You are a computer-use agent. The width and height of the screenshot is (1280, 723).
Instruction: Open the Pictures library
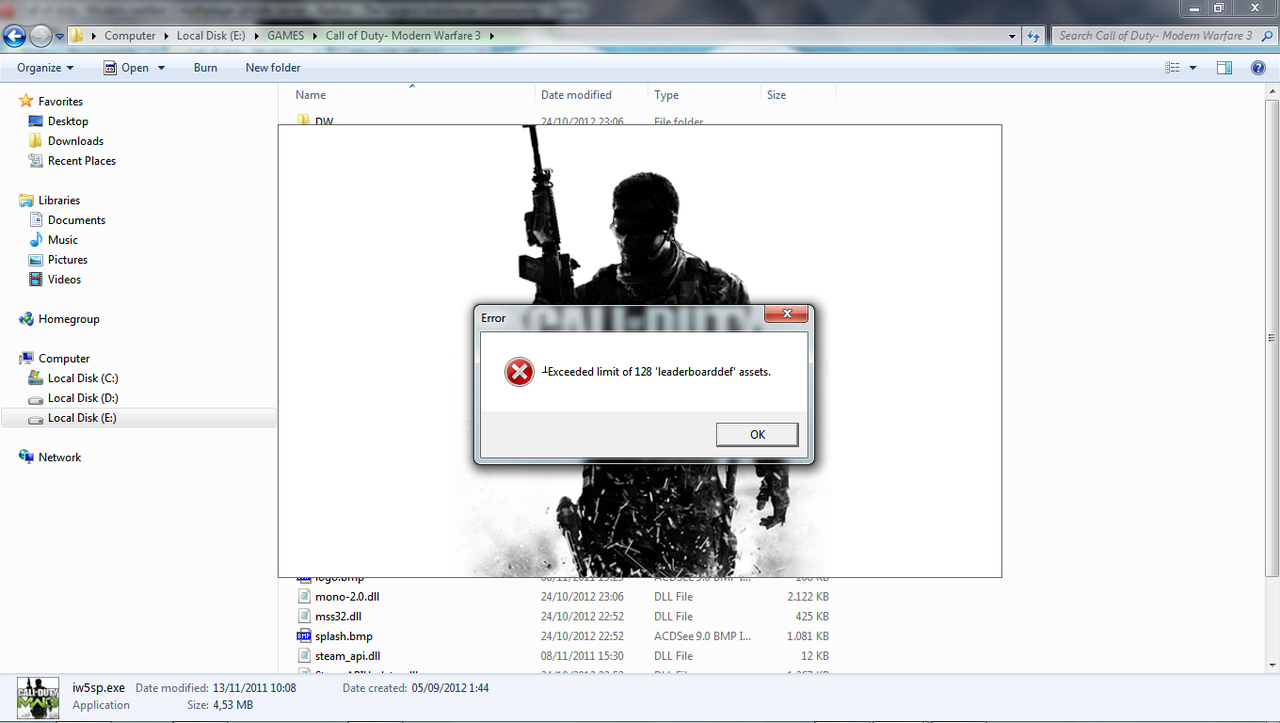[x=68, y=260]
